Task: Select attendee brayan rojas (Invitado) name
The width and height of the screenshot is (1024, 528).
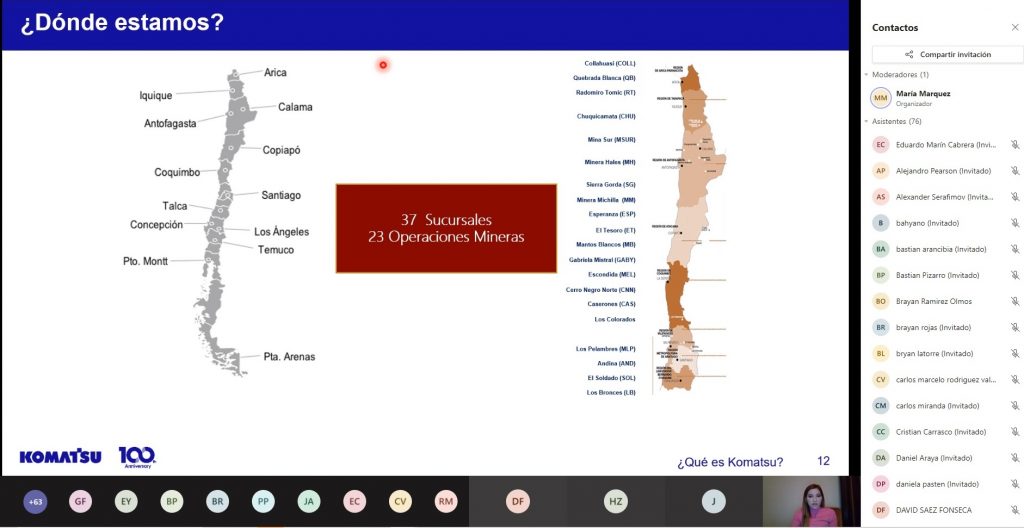Action: 933,327
